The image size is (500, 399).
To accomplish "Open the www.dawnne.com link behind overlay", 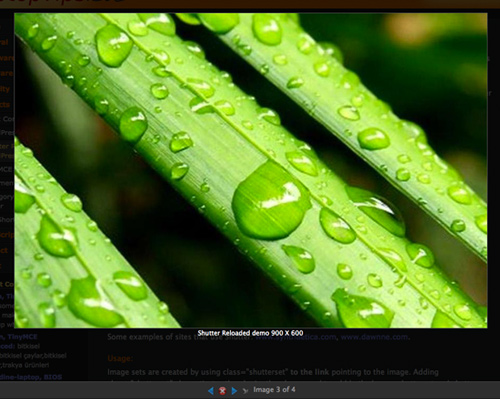I will (x=374, y=337).
